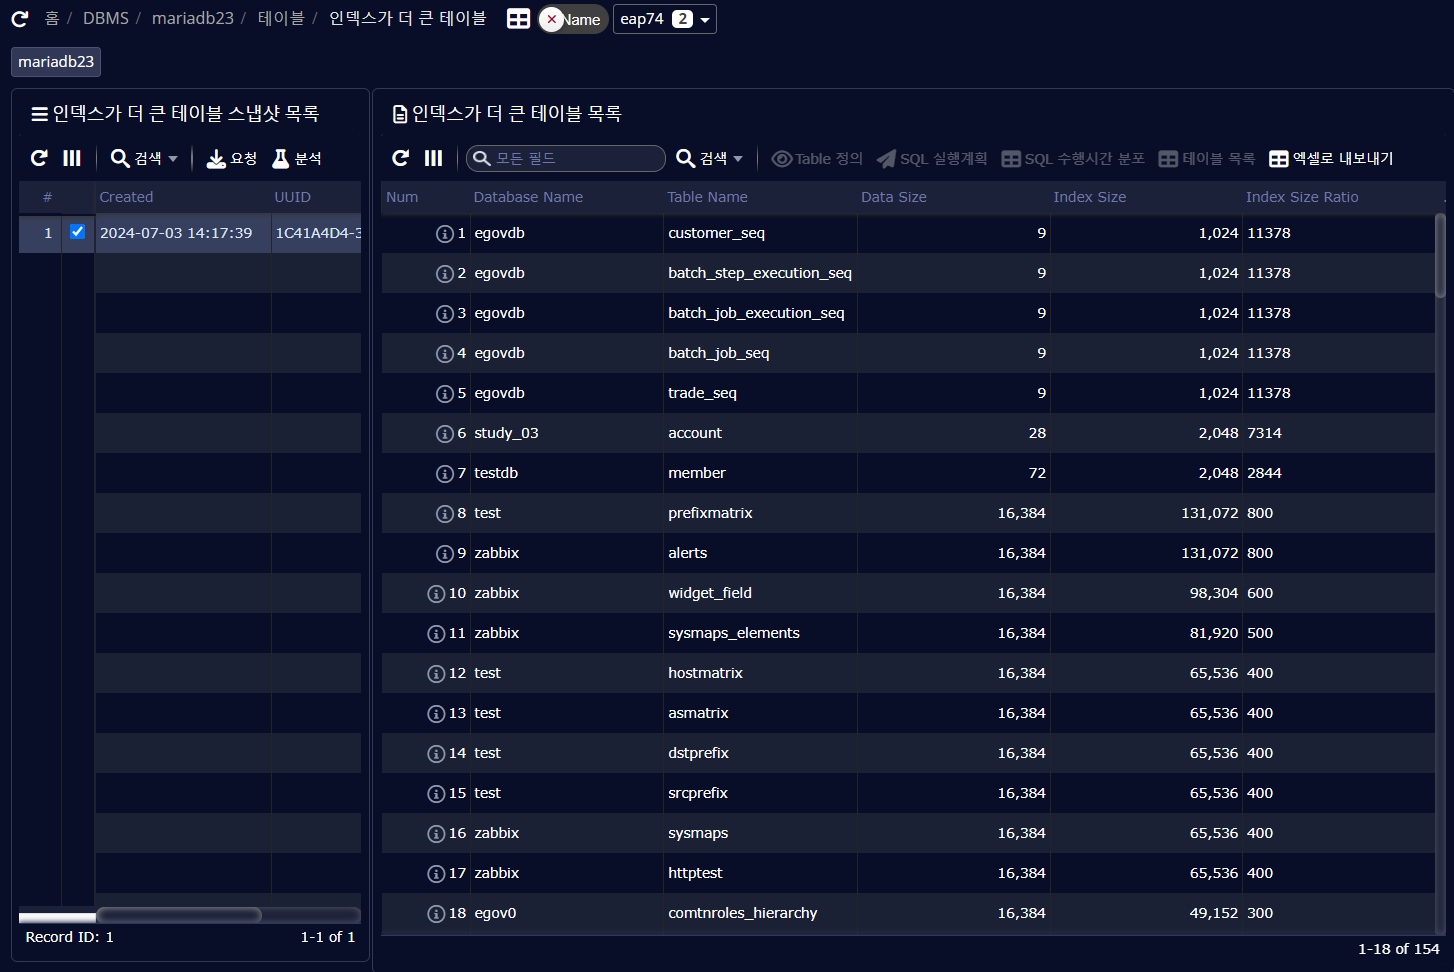Expand the 검색 dropdown in snapshot panel
Image resolution: width=1454 pixels, height=972 pixels.
click(x=145, y=158)
